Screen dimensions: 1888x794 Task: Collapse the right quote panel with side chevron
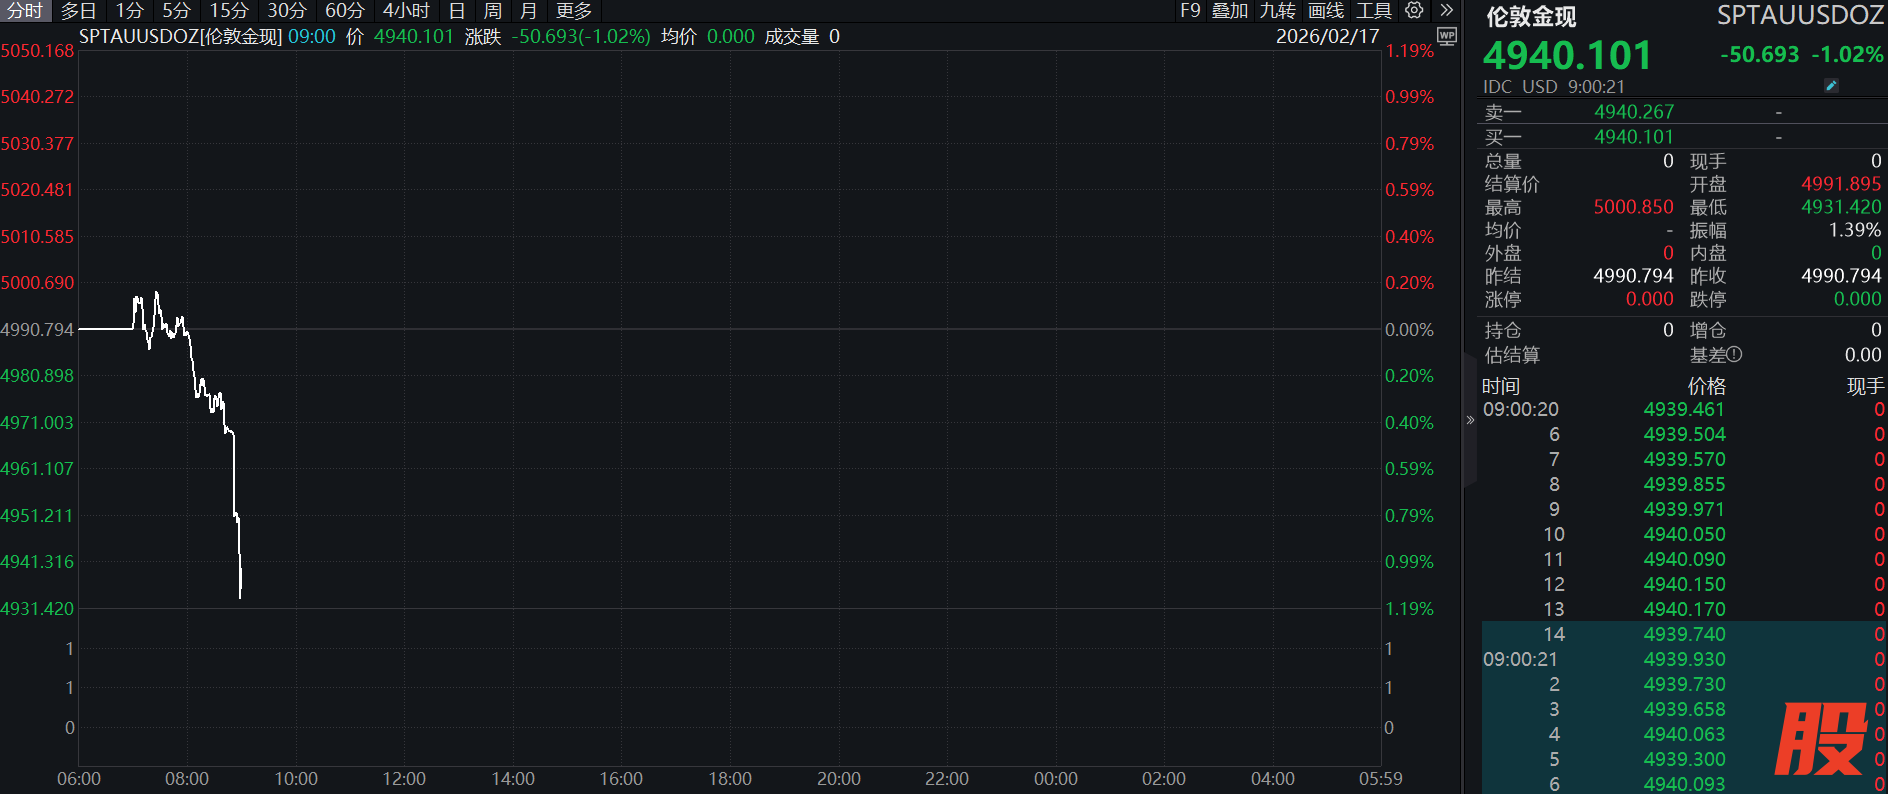point(1470,420)
